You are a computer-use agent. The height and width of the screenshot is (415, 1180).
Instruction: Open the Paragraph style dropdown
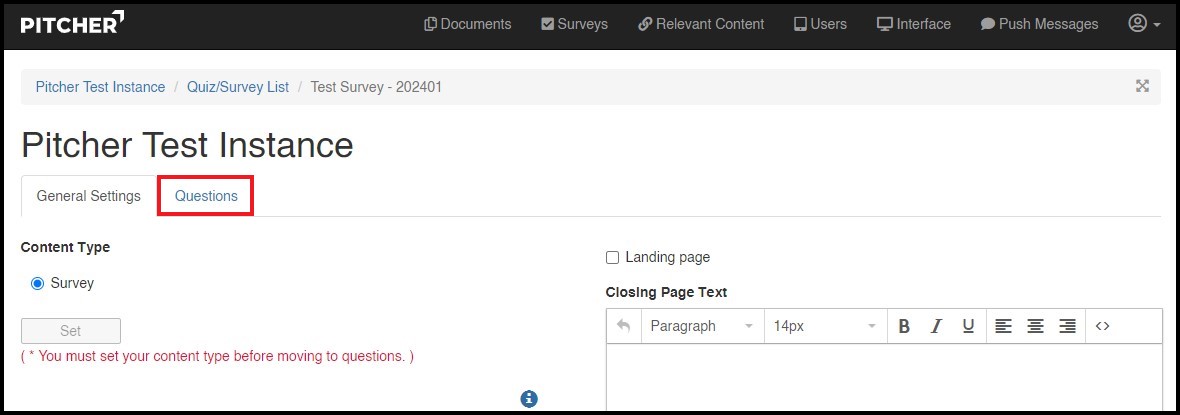(x=700, y=326)
